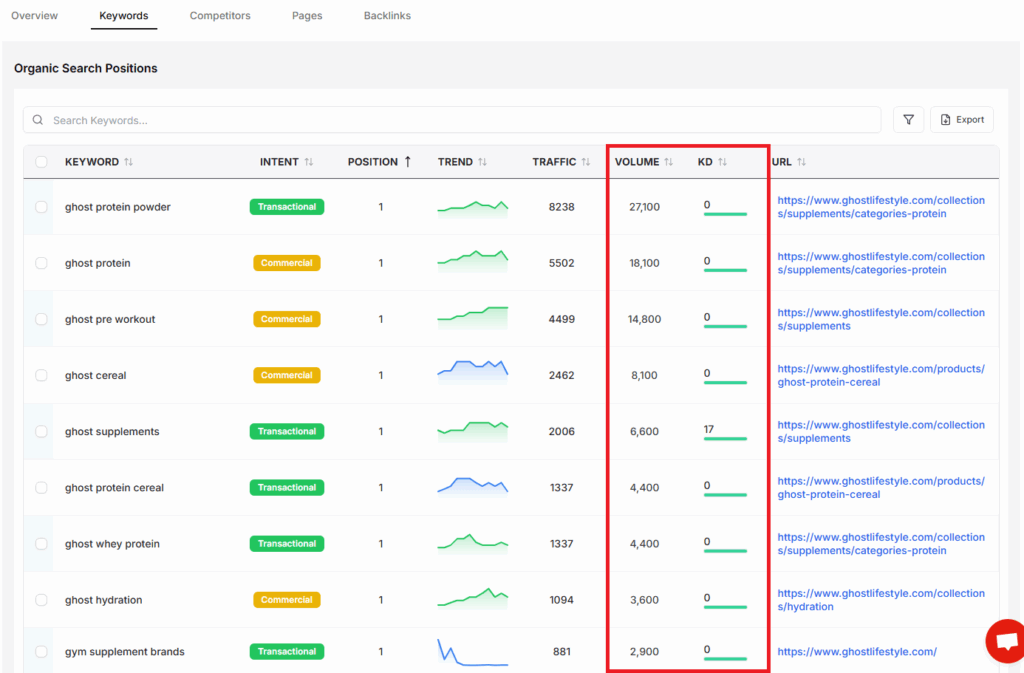Sort by the INTENT column sort icon

coord(309,161)
